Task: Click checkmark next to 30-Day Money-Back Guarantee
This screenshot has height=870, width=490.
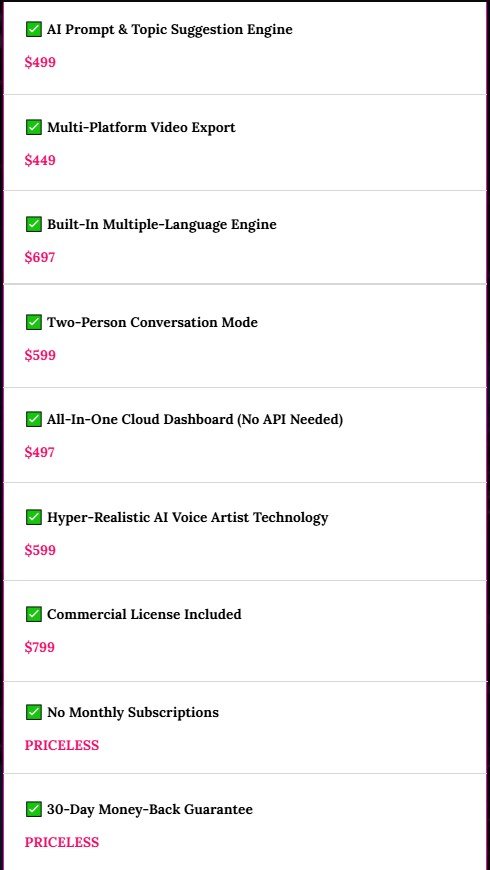Action: (x=34, y=810)
